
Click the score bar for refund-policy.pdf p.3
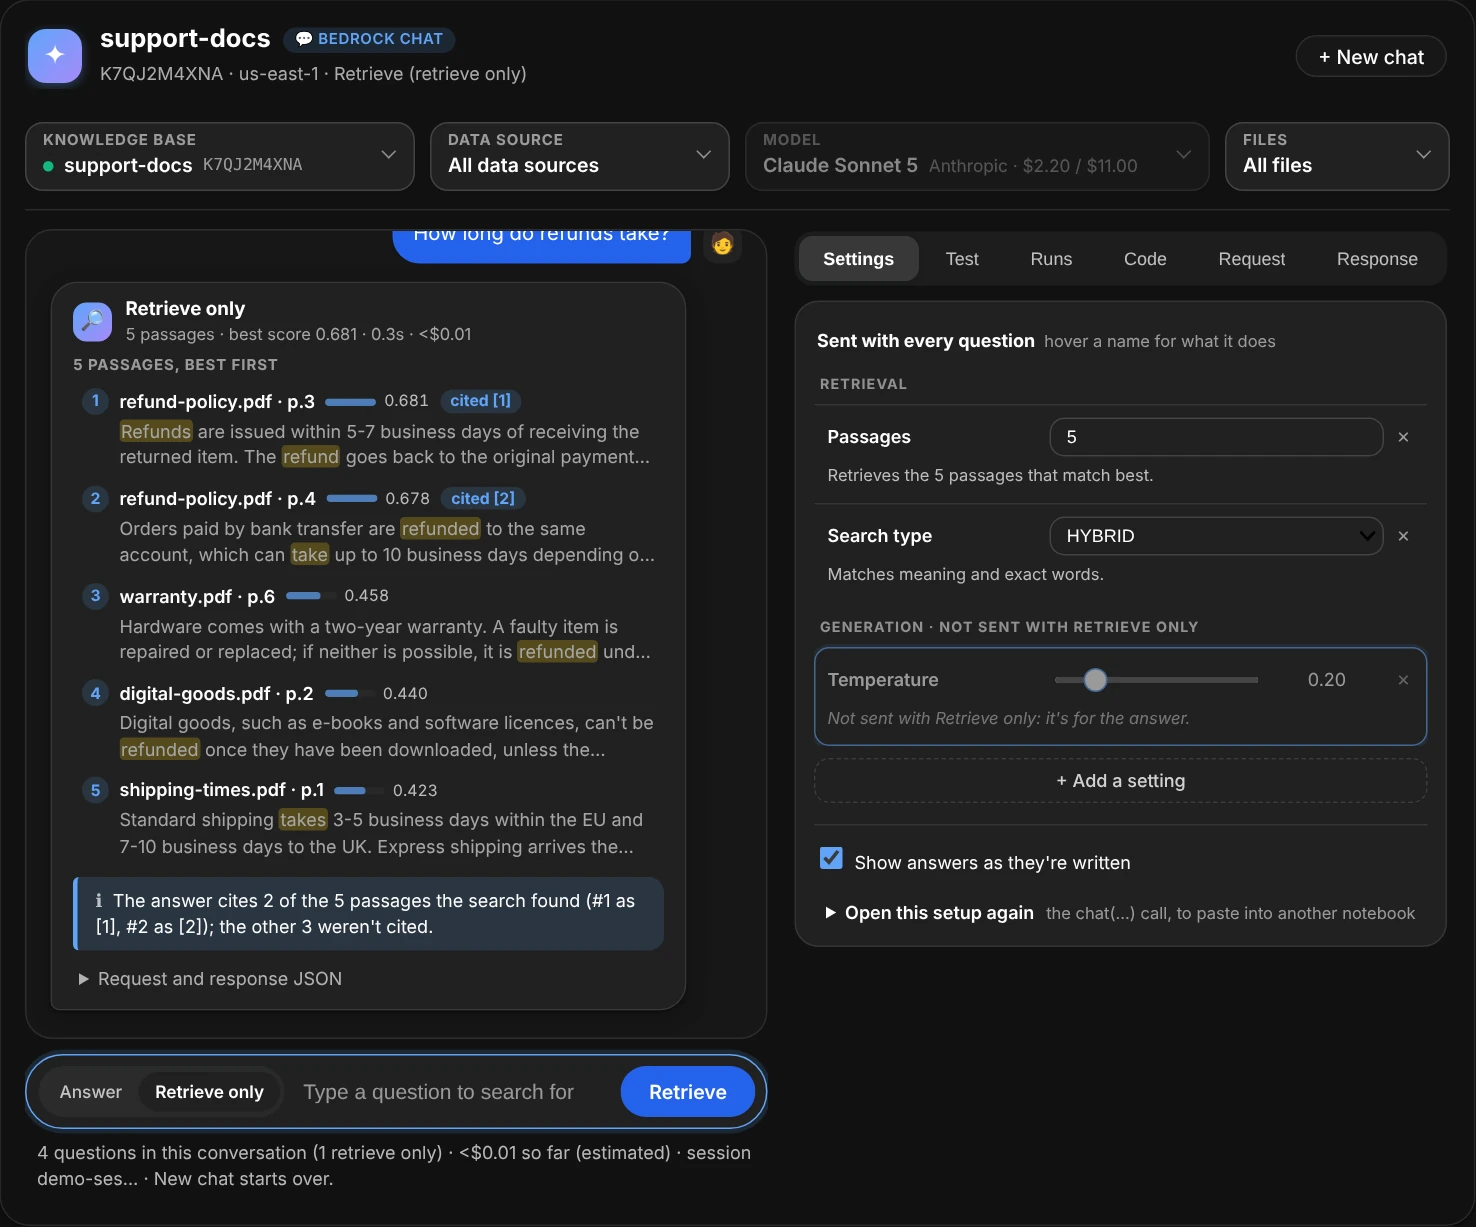pos(350,402)
